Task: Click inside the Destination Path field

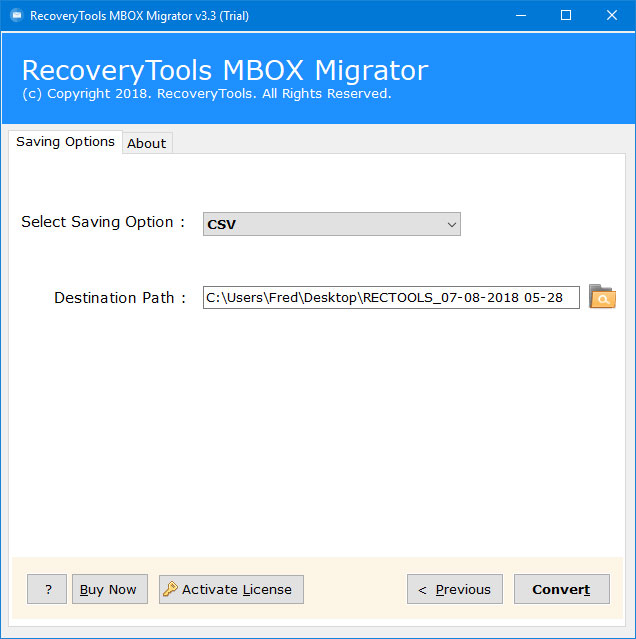Action: pos(391,297)
